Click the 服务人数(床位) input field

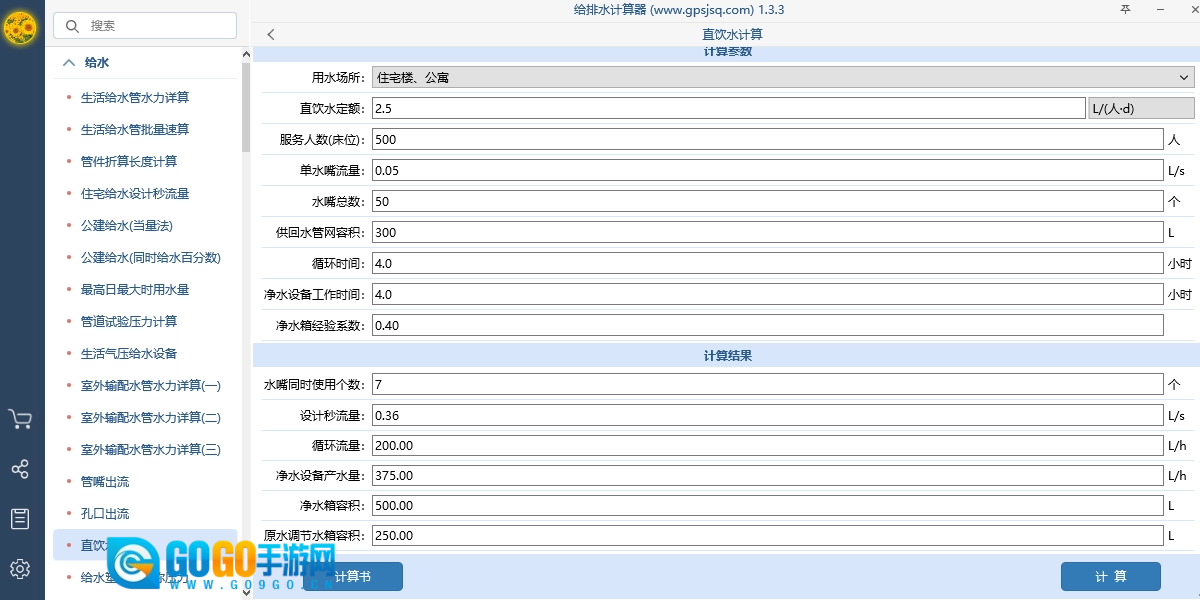[x=767, y=140]
